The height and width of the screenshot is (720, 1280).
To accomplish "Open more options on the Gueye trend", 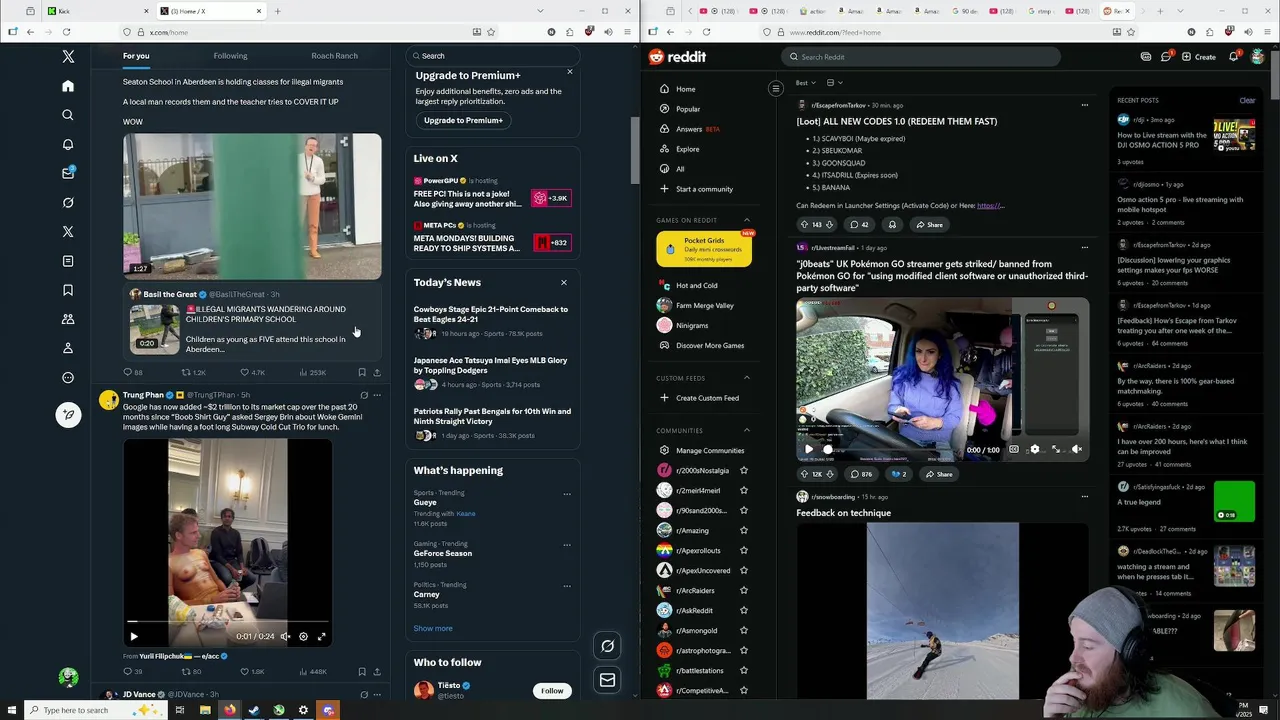I will [x=567, y=494].
